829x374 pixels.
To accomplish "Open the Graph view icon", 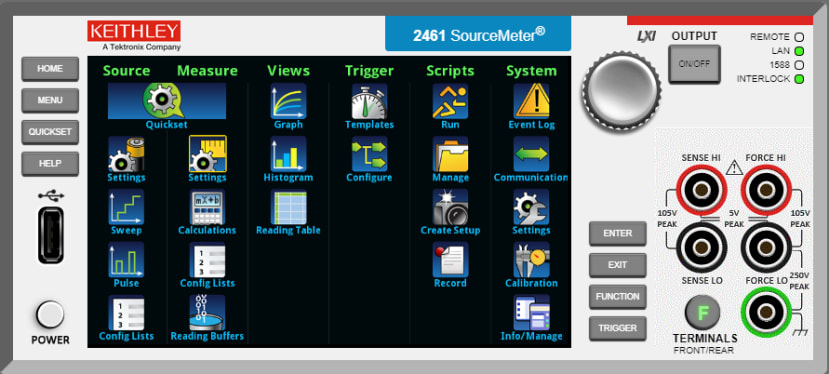I will 288,101.
